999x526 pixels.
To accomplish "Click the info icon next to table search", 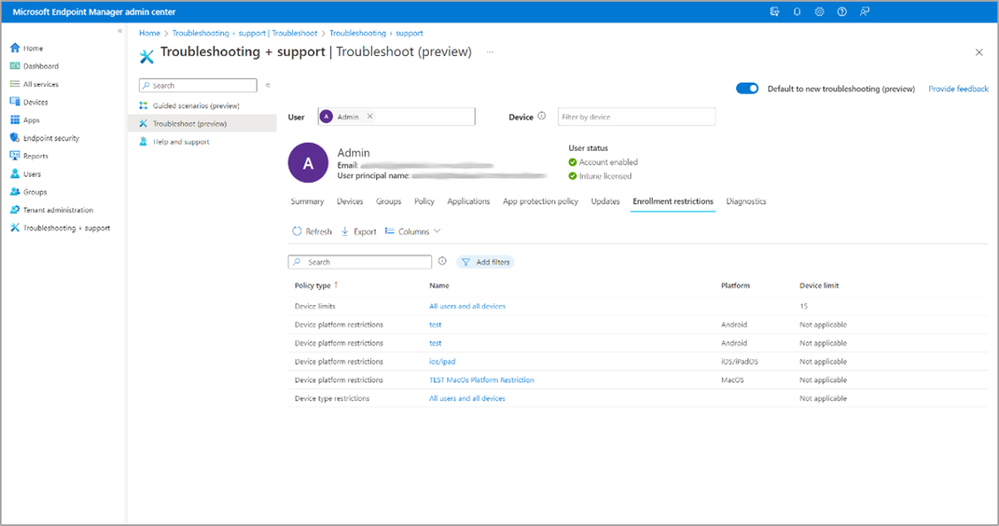I will (x=442, y=261).
